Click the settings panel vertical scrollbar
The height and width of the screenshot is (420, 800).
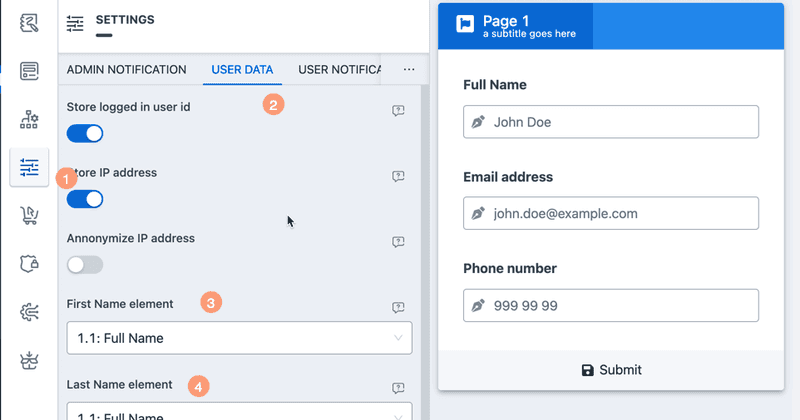point(425,253)
